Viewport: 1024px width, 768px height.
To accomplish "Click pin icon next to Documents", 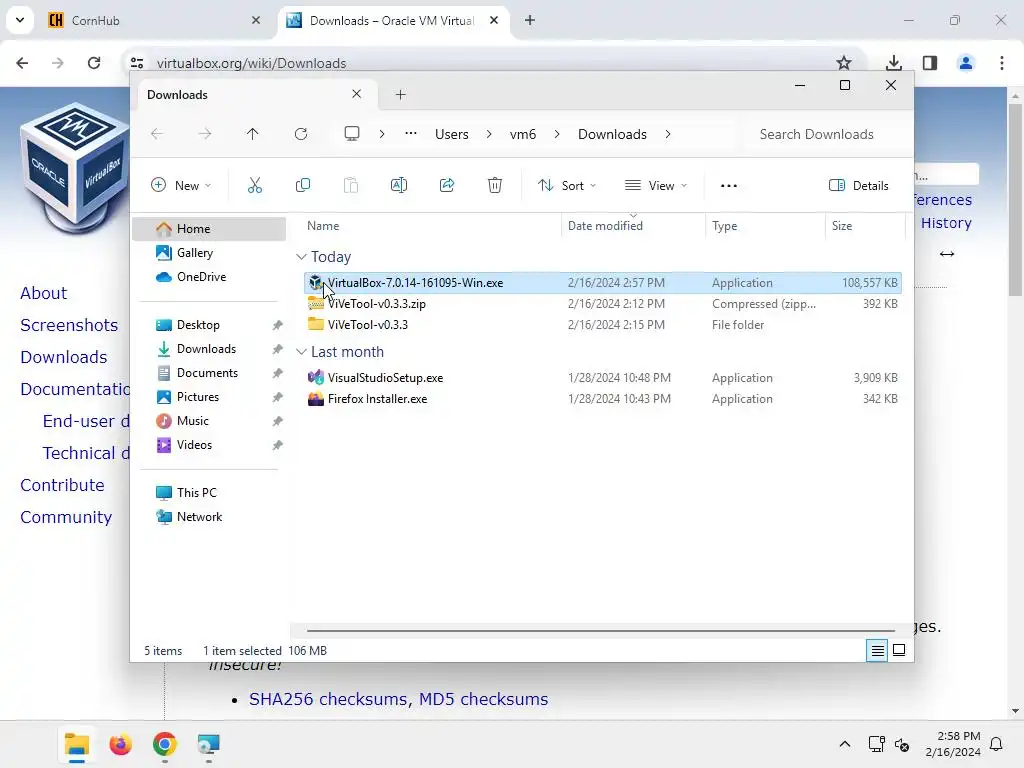I will 278,373.
